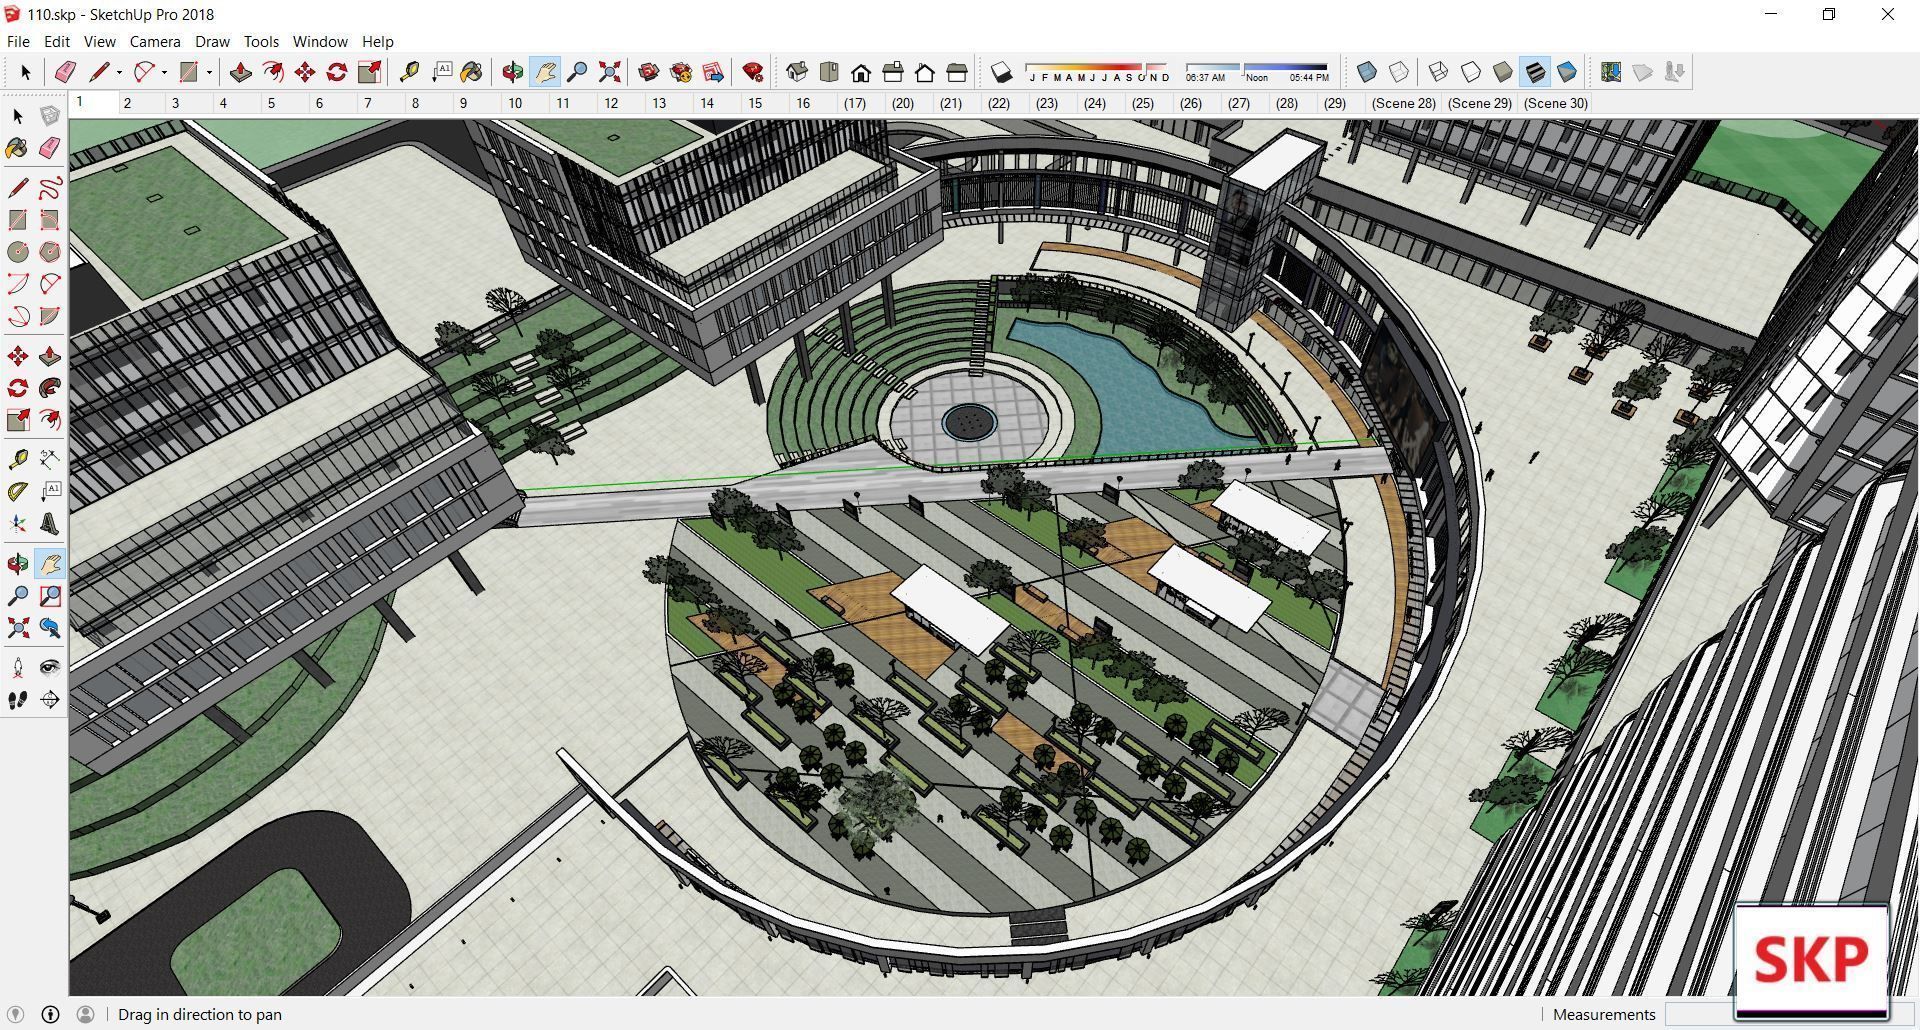Switch to Front standard view
The image size is (1920, 1030).
[x=861, y=72]
